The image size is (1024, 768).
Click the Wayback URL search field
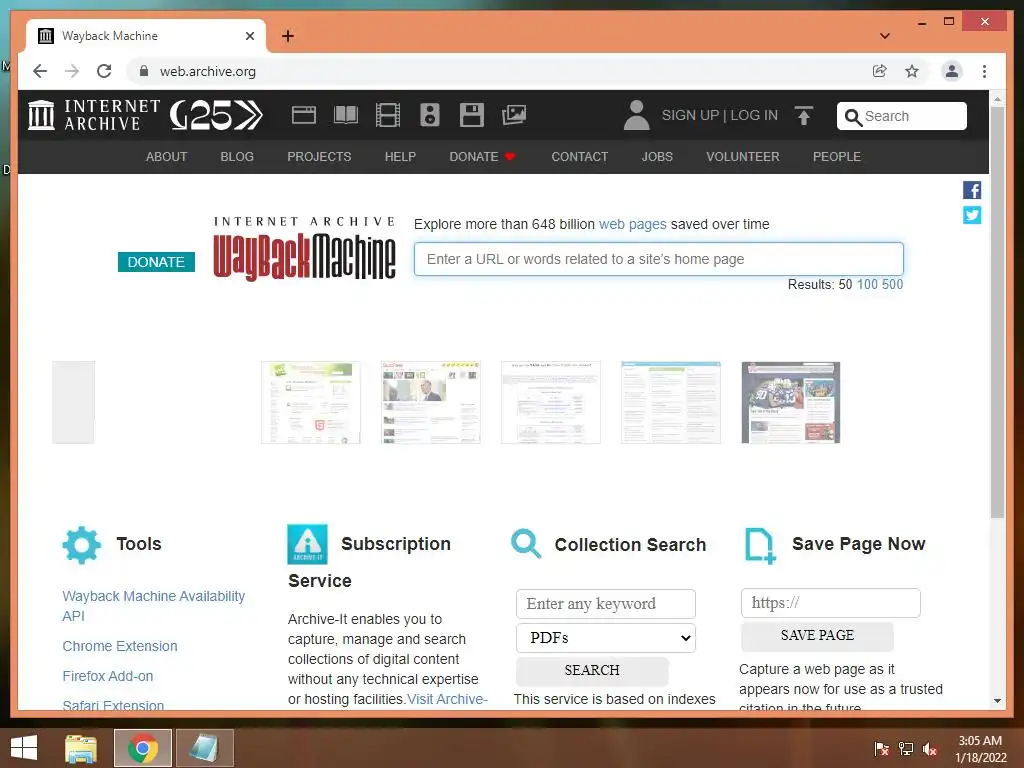coord(658,259)
